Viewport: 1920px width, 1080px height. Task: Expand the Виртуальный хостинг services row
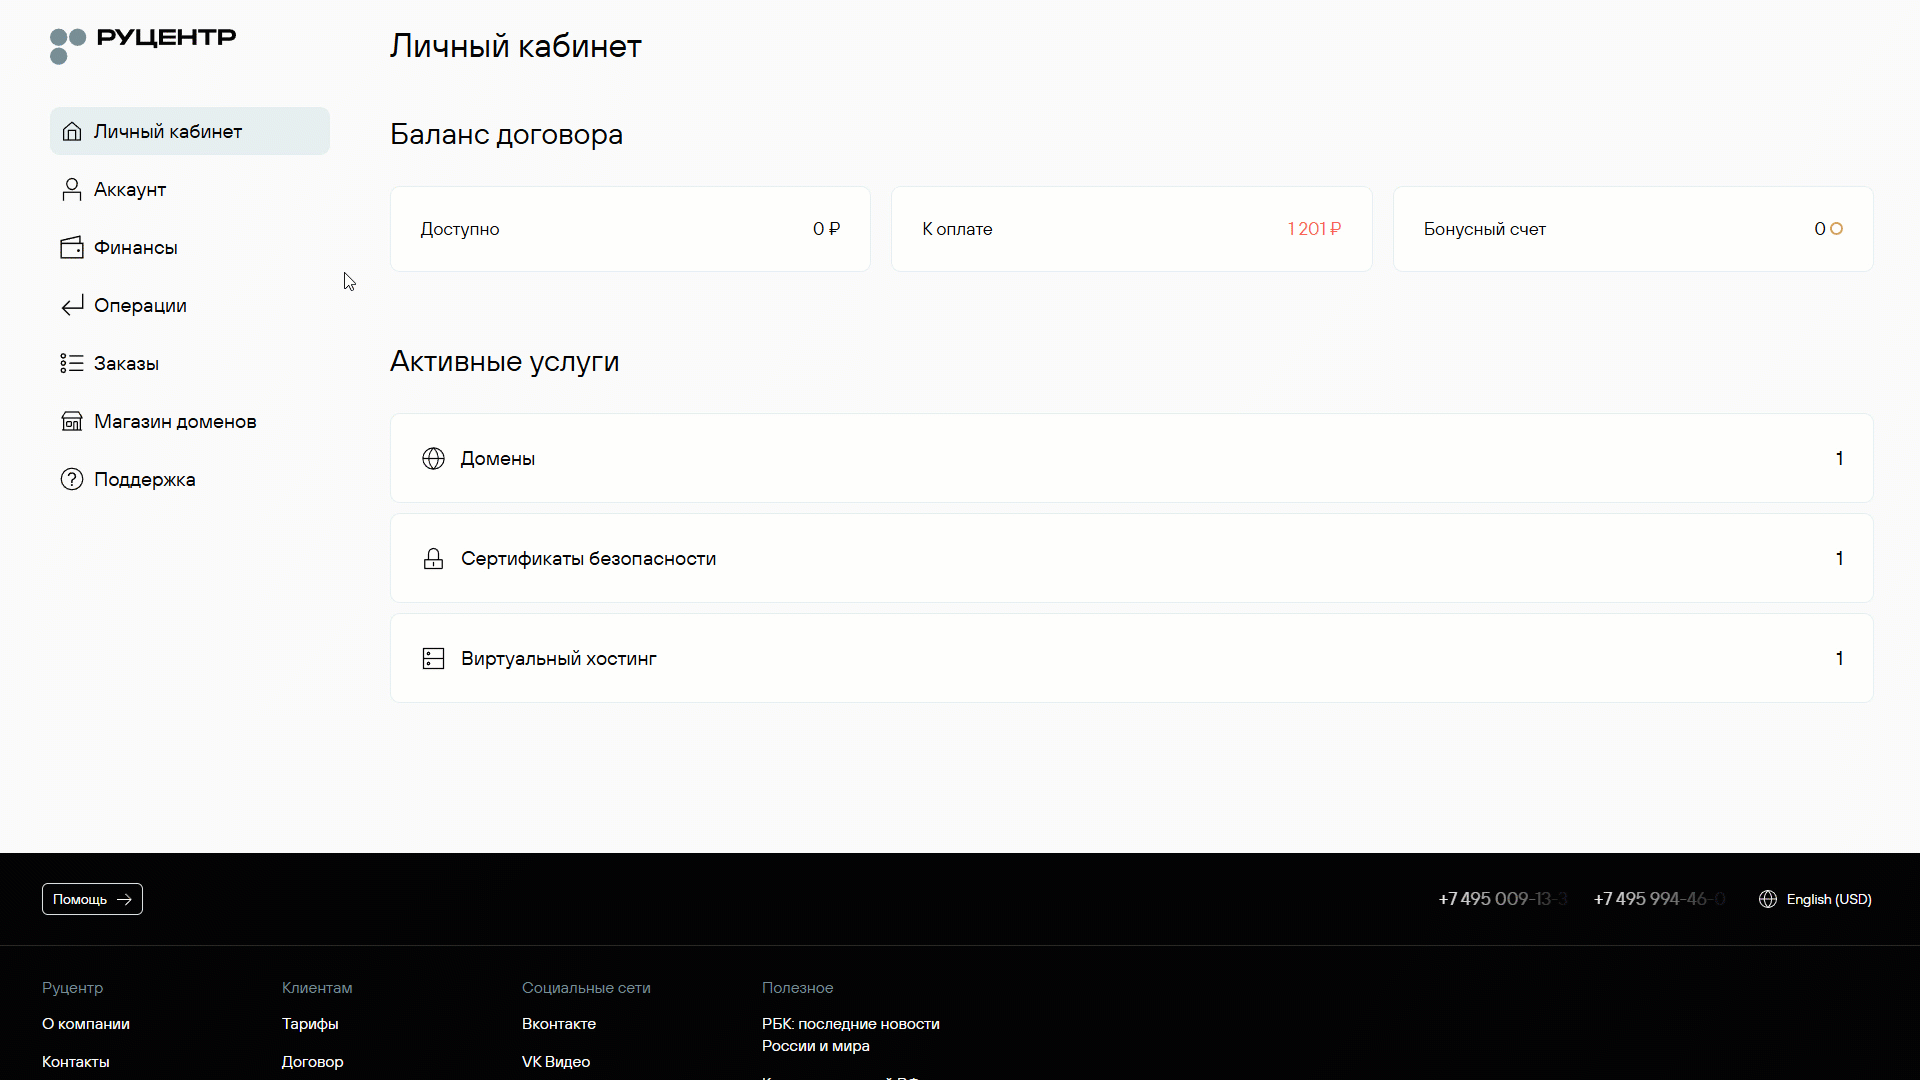click(1130, 658)
